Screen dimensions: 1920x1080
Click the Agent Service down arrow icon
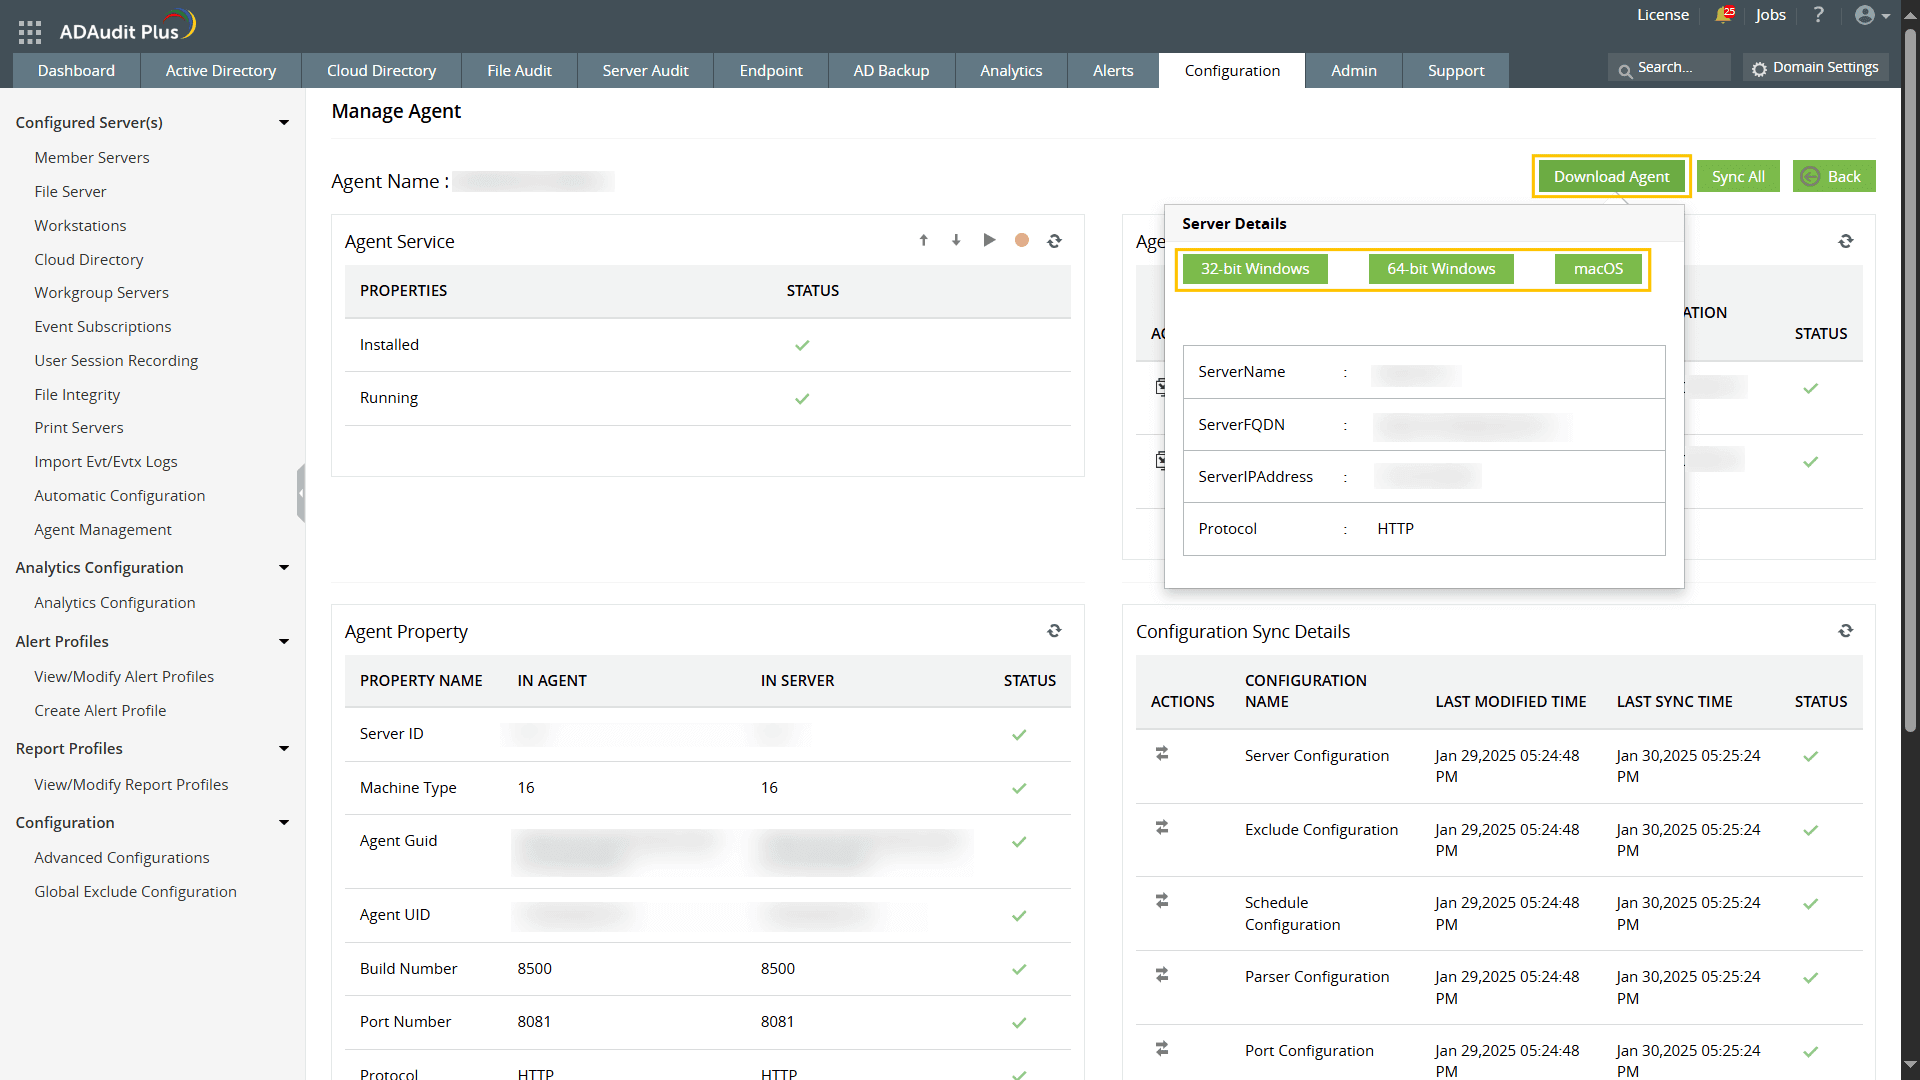tap(956, 240)
